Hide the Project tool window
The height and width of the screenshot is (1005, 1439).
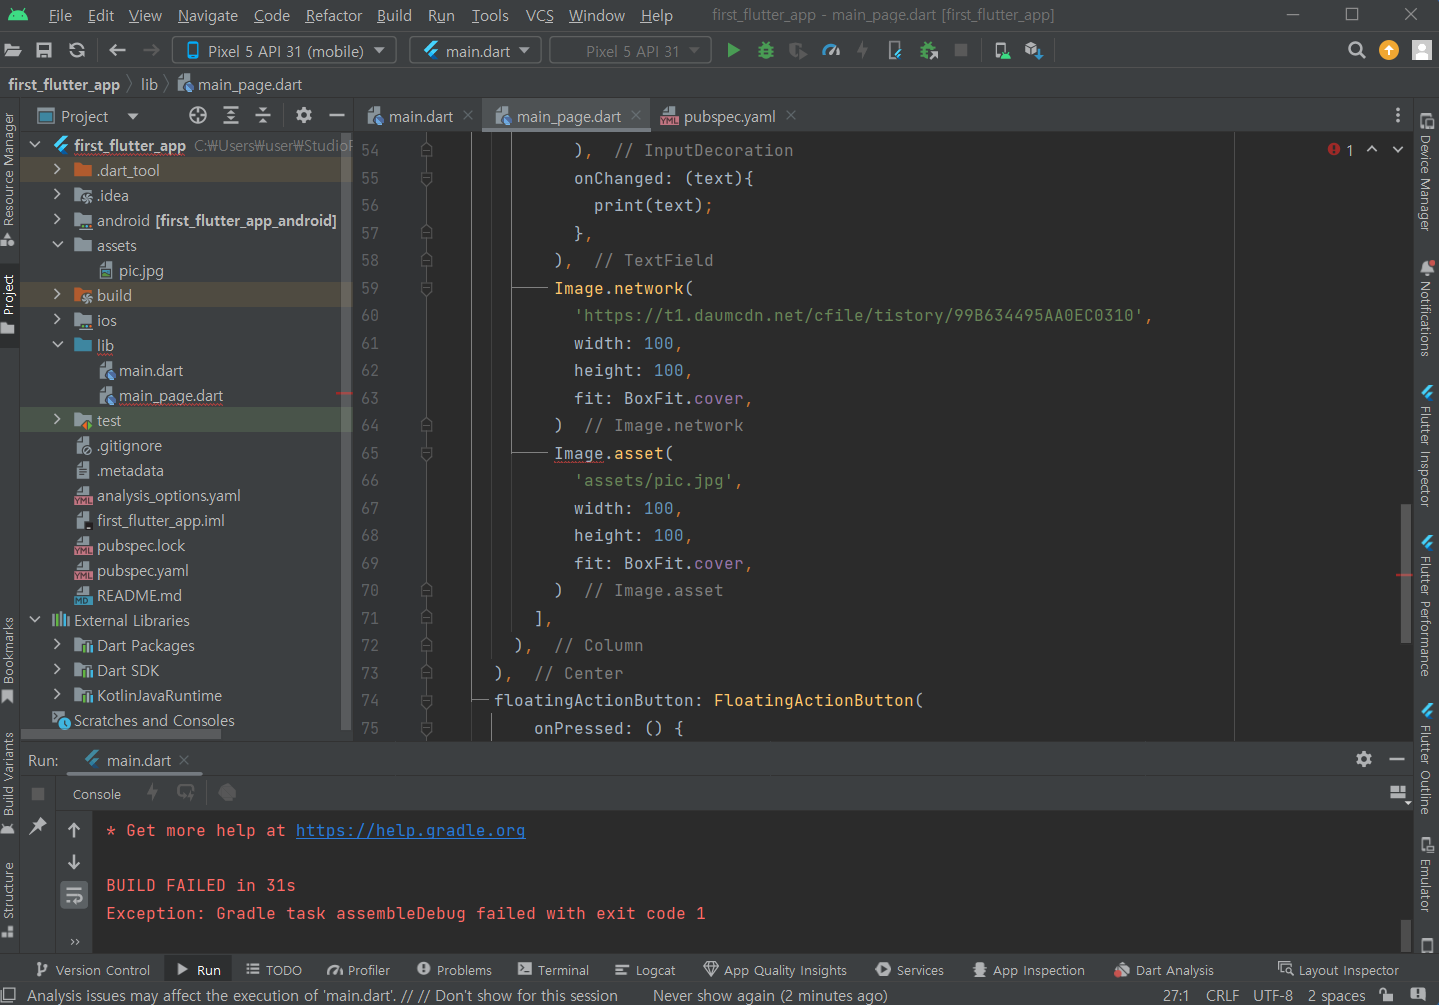click(x=337, y=116)
